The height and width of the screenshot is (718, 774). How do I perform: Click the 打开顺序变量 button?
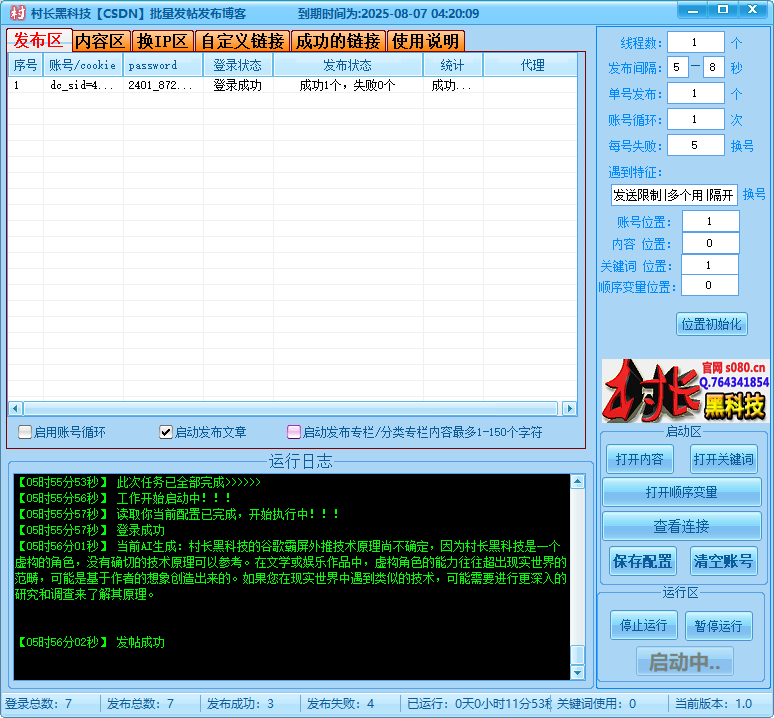click(682, 492)
